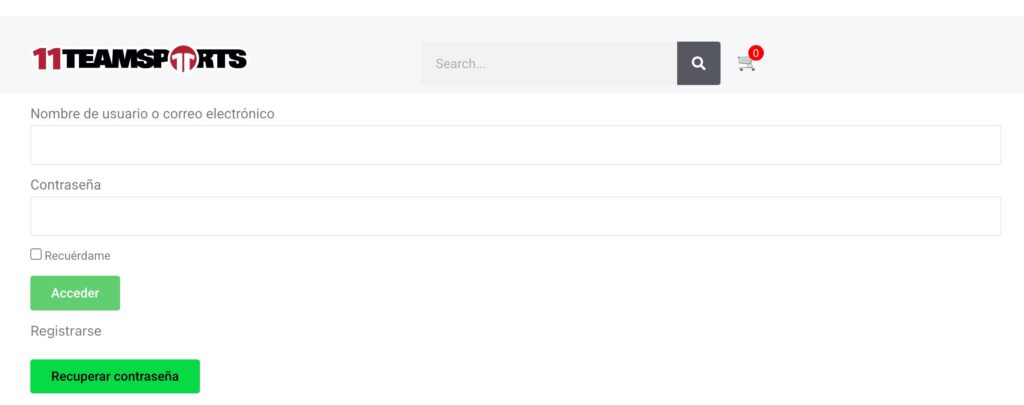This screenshot has height=405, width=1024.
Task: Click the Contraseña field label
Action: 65,185
